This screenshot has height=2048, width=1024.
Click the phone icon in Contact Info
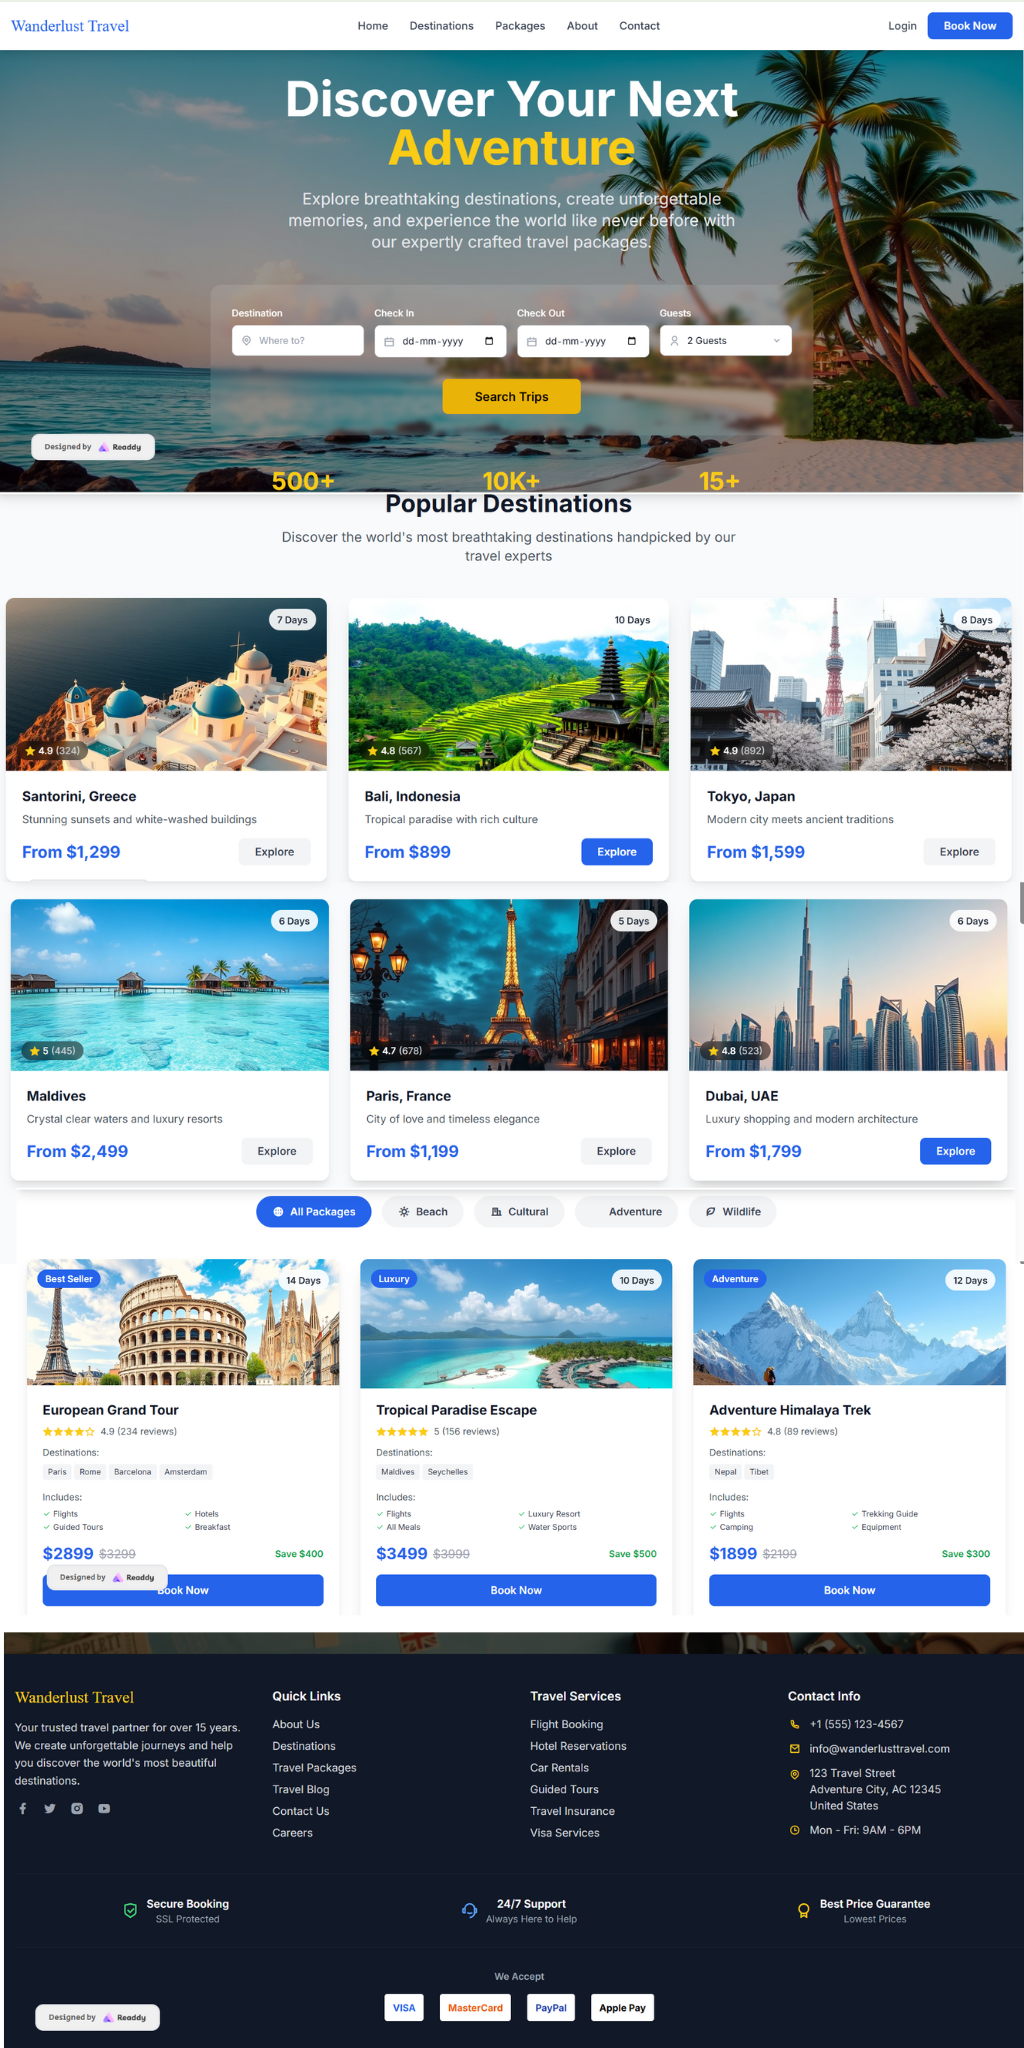(x=795, y=1724)
